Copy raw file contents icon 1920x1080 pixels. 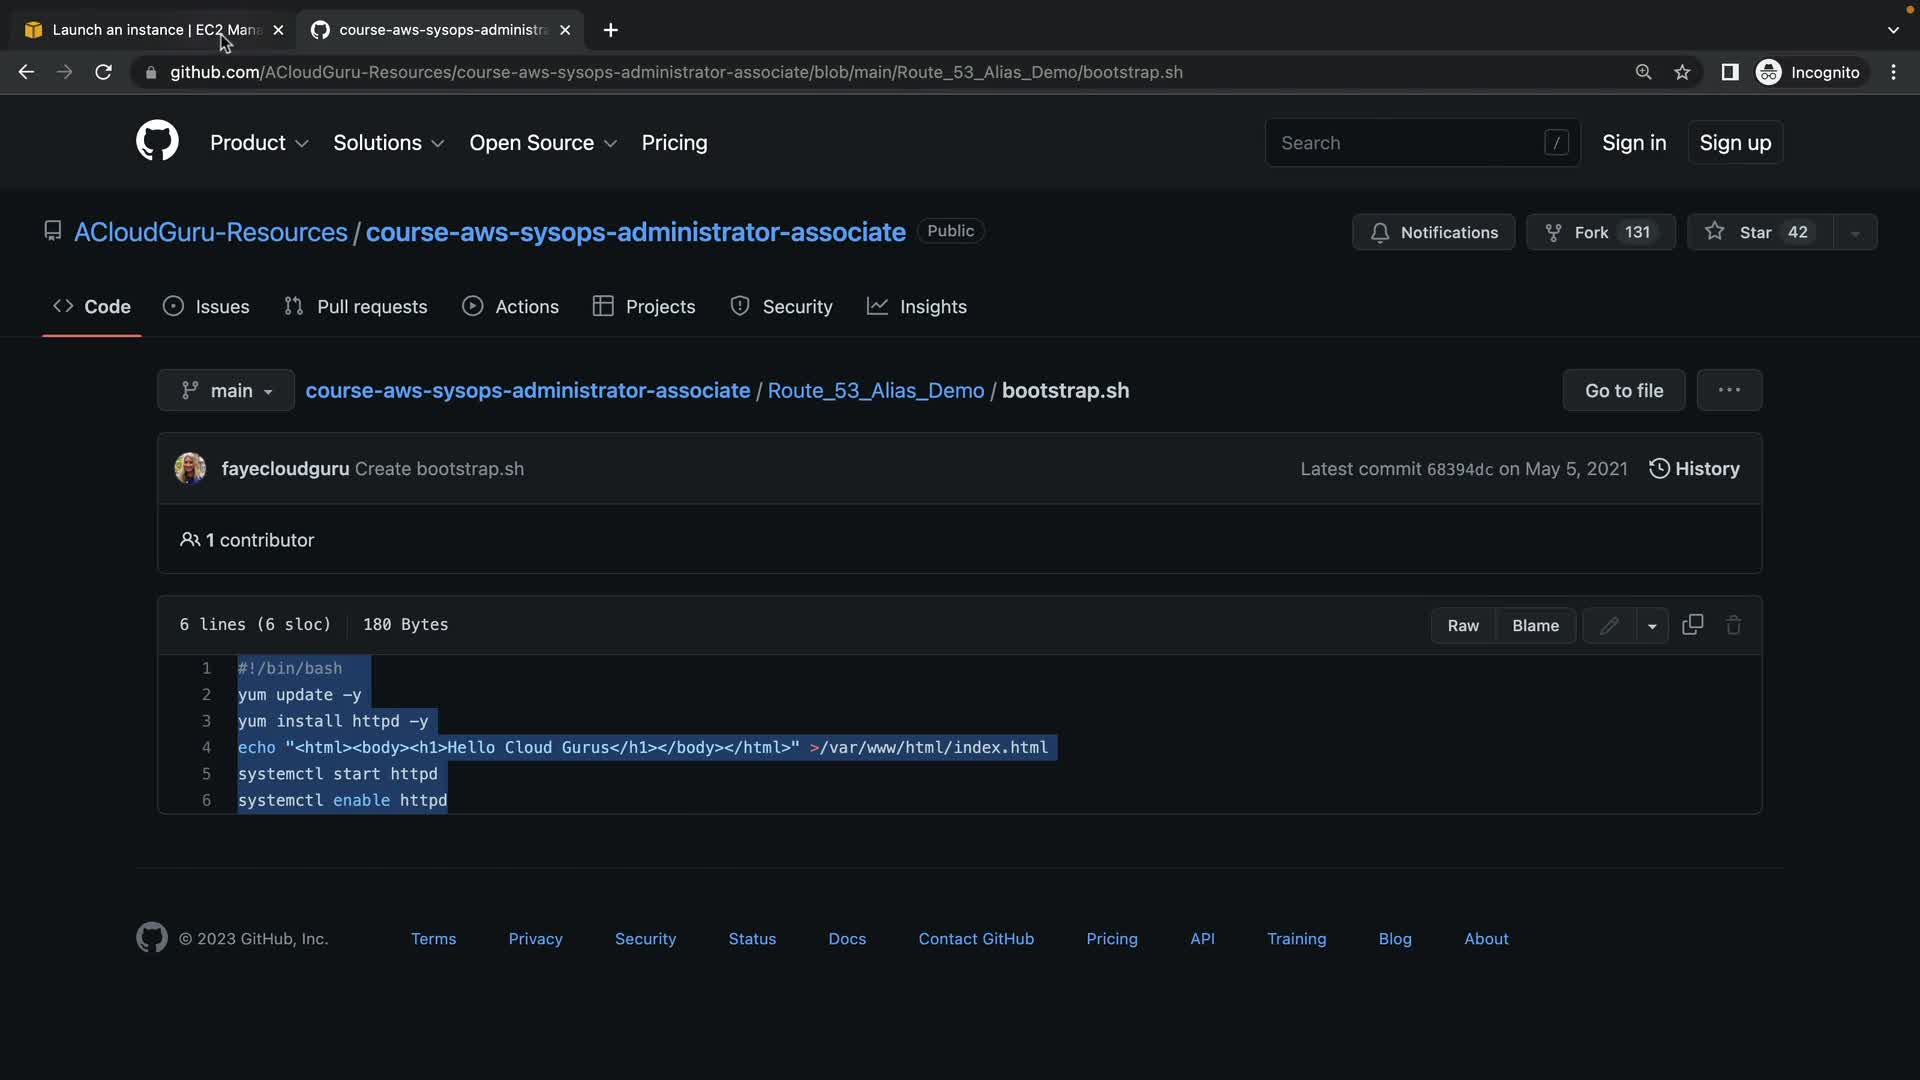tap(1692, 625)
